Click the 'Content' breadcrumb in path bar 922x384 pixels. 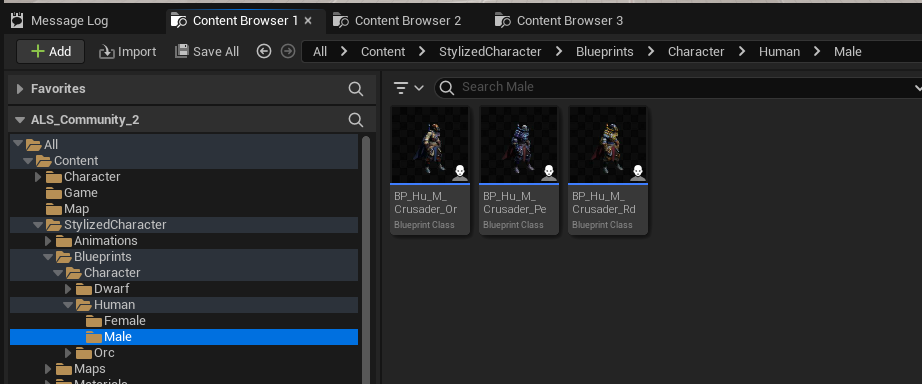pos(383,52)
